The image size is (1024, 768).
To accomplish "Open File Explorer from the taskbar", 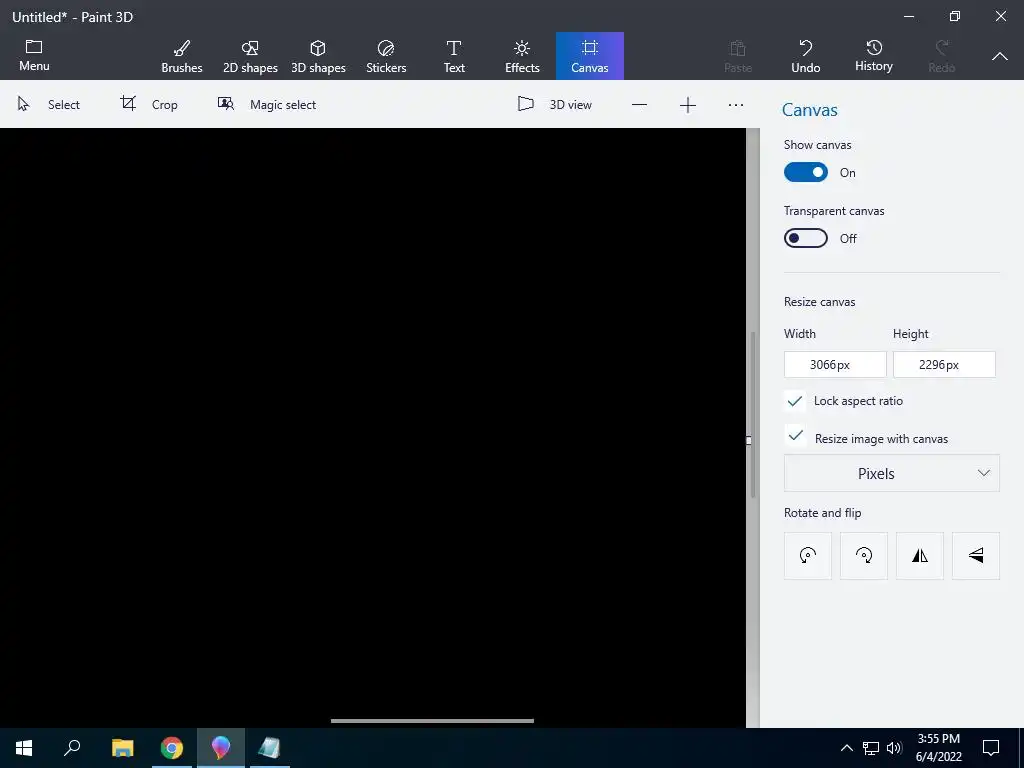I will (122, 748).
